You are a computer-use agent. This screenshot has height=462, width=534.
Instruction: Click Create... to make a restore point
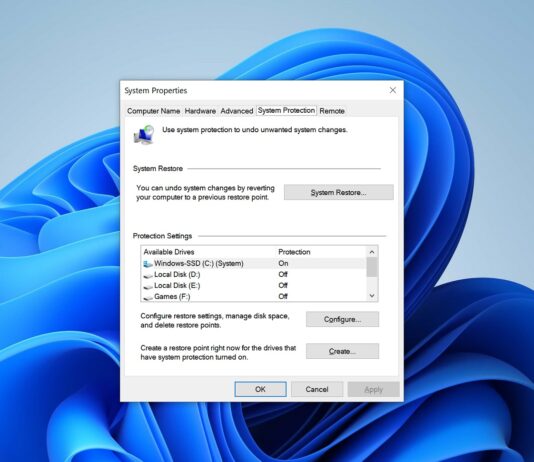coord(342,351)
